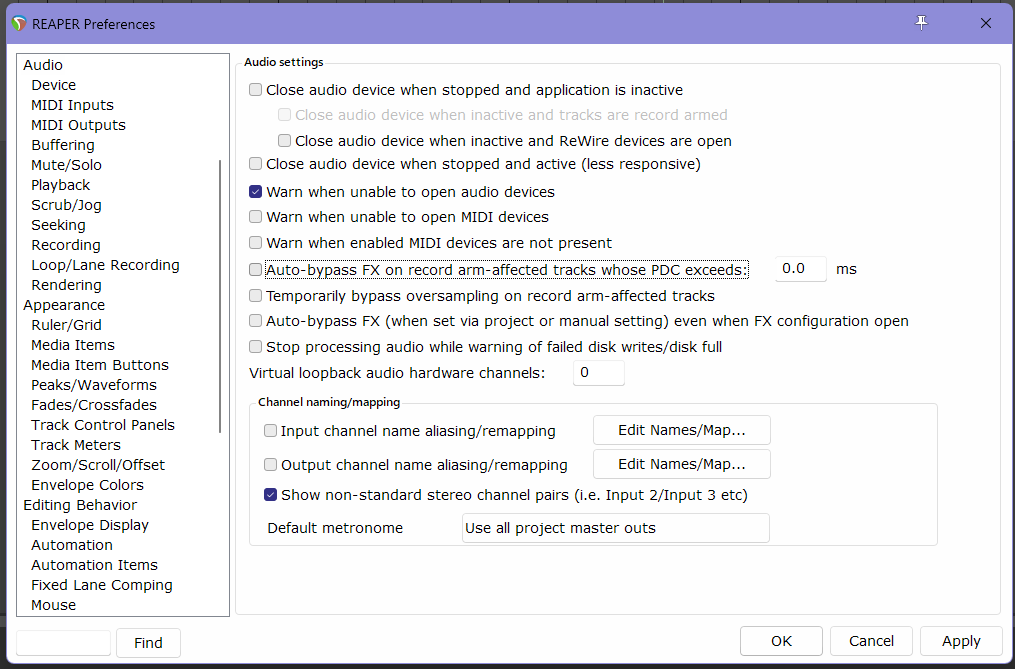Click the REAPER logo icon in title bar
The height and width of the screenshot is (669, 1015).
[x=19, y=23]
